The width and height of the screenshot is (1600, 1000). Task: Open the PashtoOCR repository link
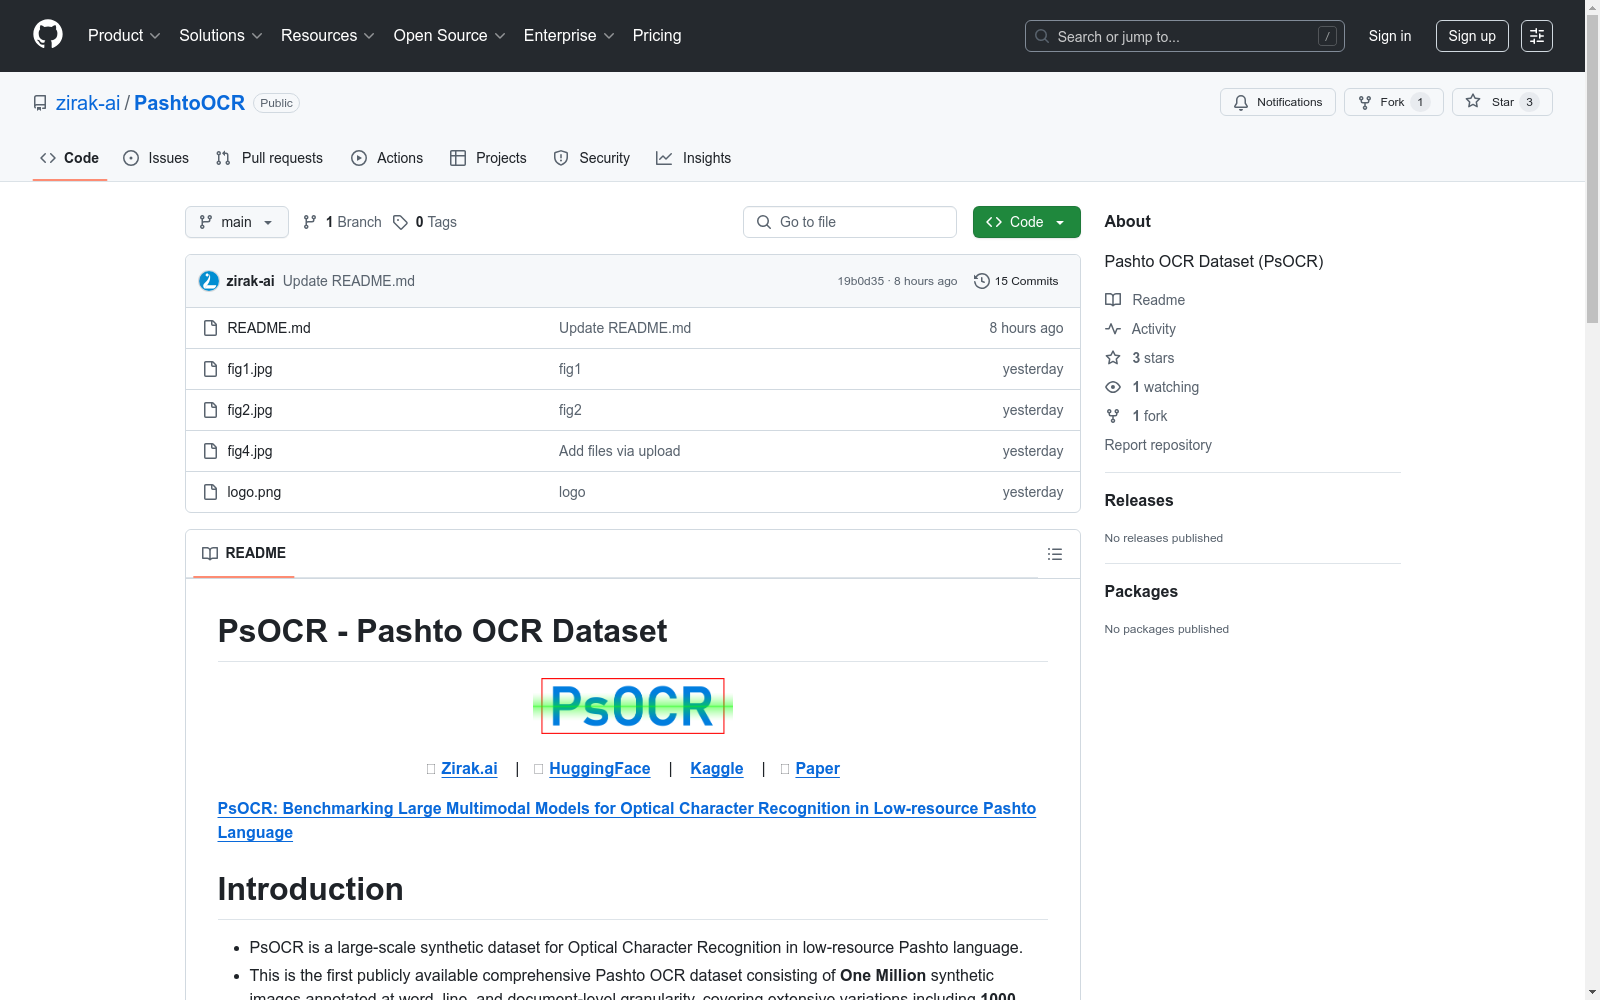[x=189, y=103]
